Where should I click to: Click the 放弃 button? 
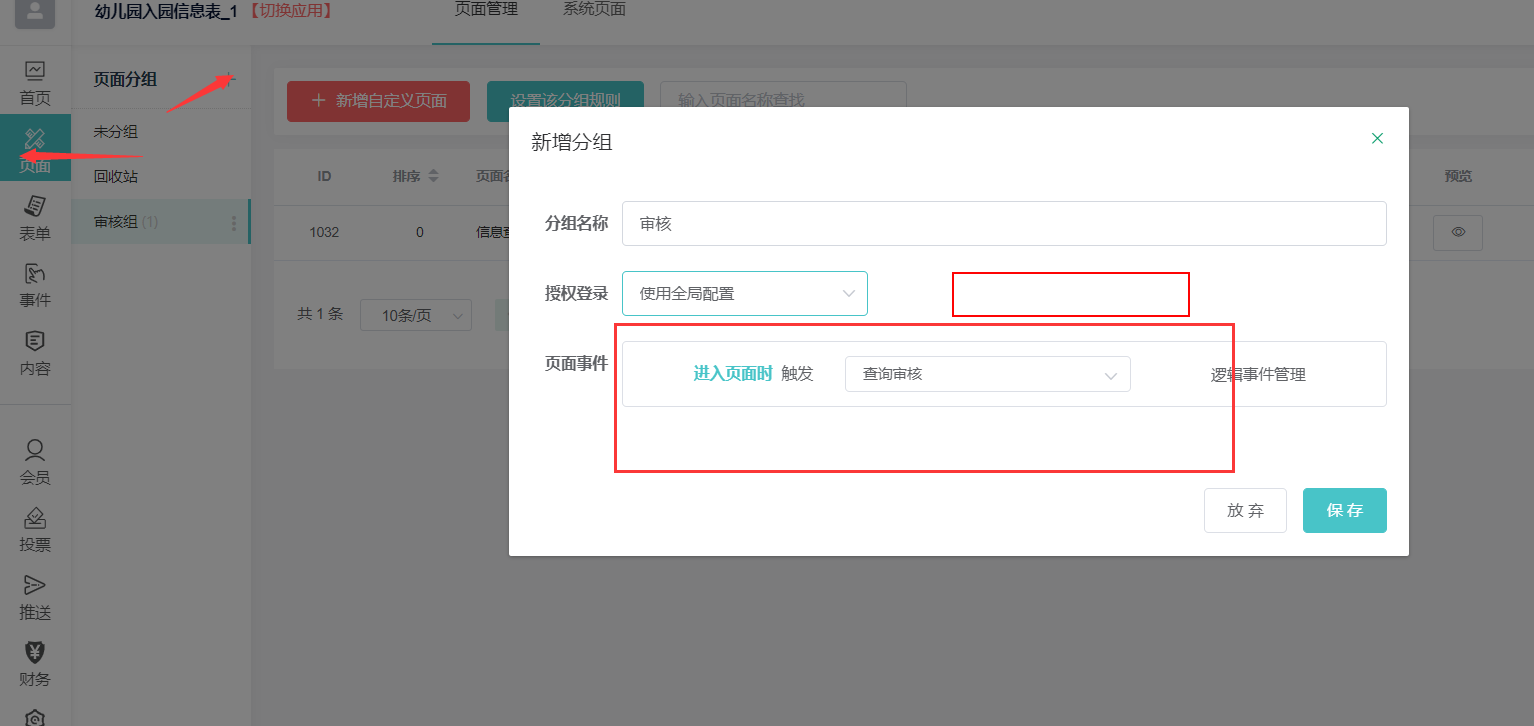[1245, 510]
